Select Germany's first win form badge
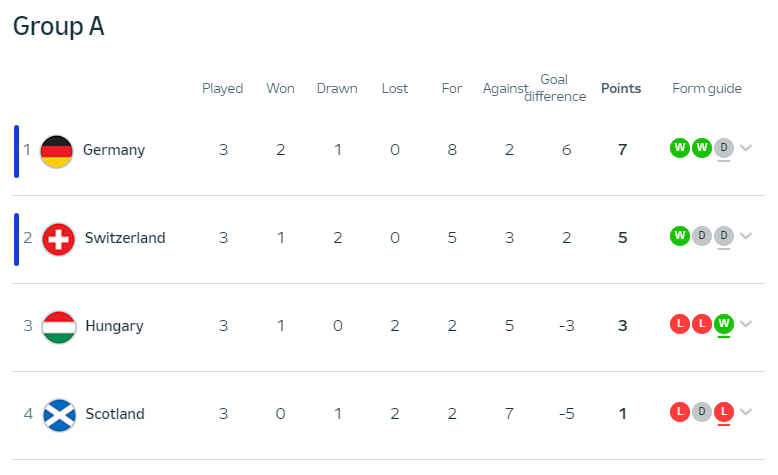The image size is (778, 475). pos(680,148)
